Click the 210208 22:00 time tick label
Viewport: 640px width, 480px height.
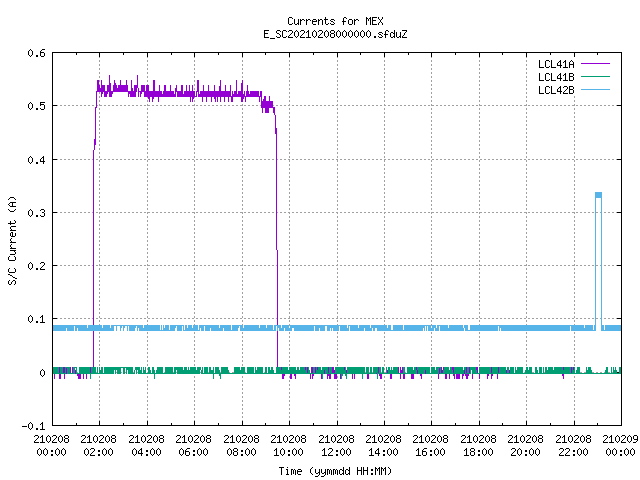tap(573, 446)
